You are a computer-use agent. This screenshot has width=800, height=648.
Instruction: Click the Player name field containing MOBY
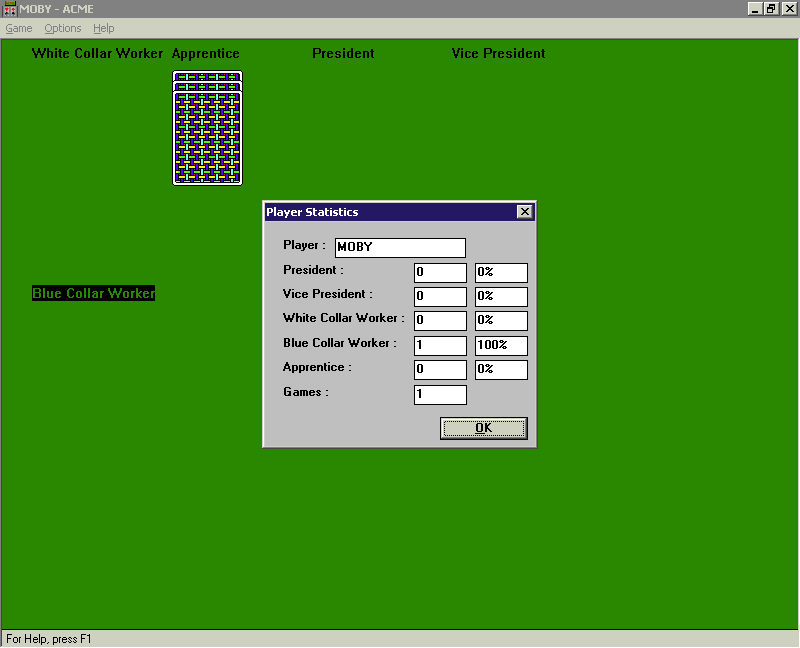400,247
